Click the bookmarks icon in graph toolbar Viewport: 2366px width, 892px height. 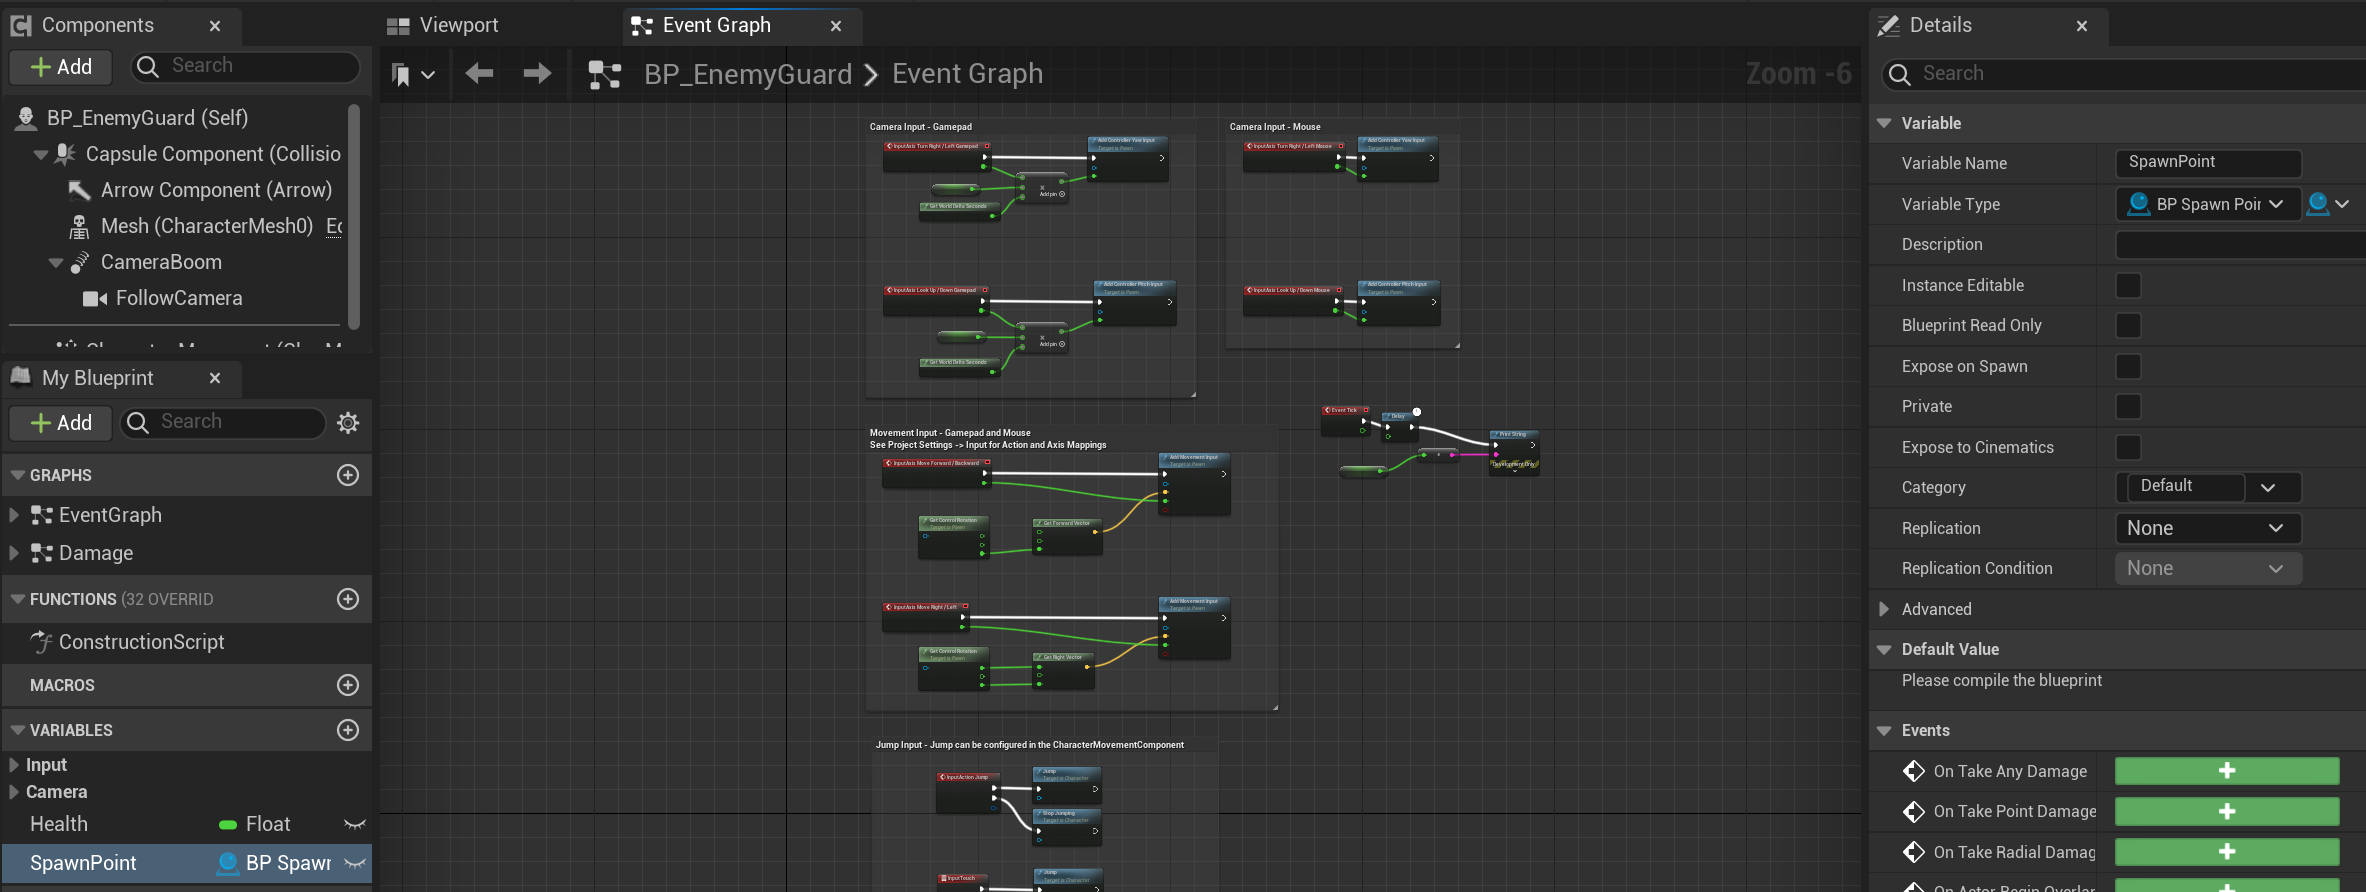coord(402,74)
